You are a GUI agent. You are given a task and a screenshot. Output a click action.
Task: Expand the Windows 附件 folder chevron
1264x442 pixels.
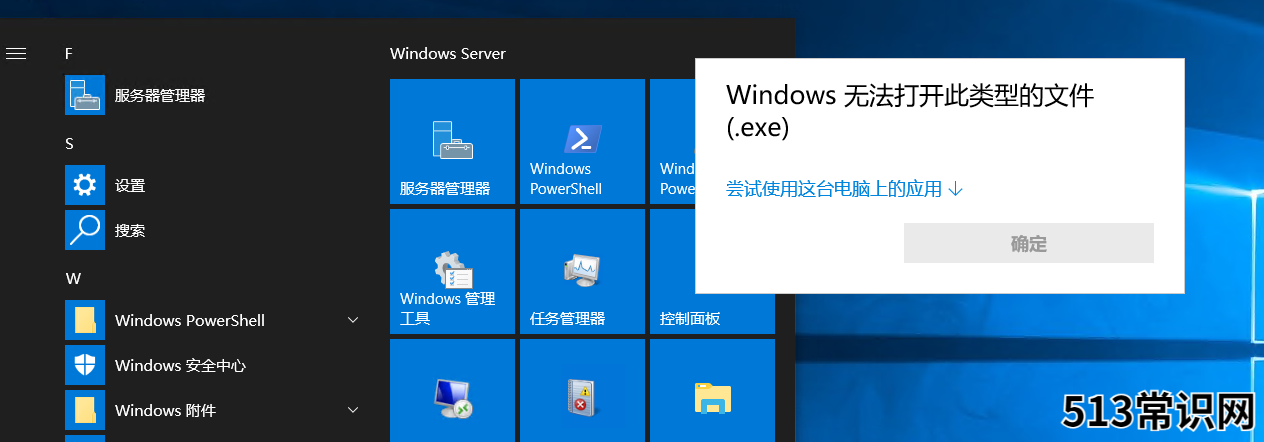point(352,410)
